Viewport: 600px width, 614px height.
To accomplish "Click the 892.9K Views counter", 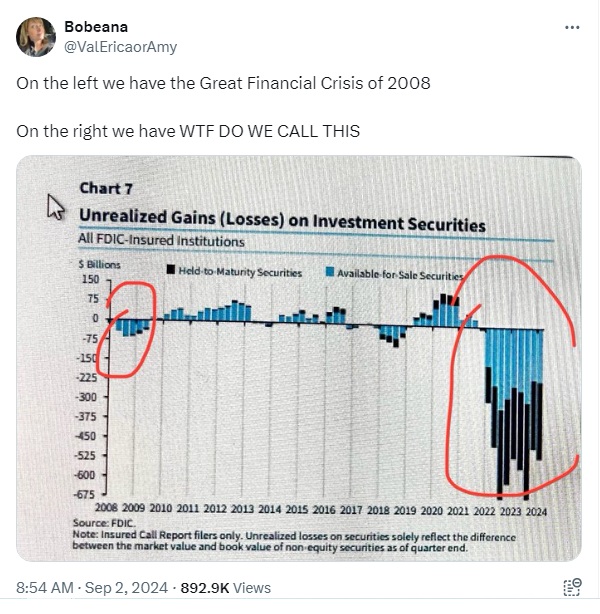I will point(226,588).
